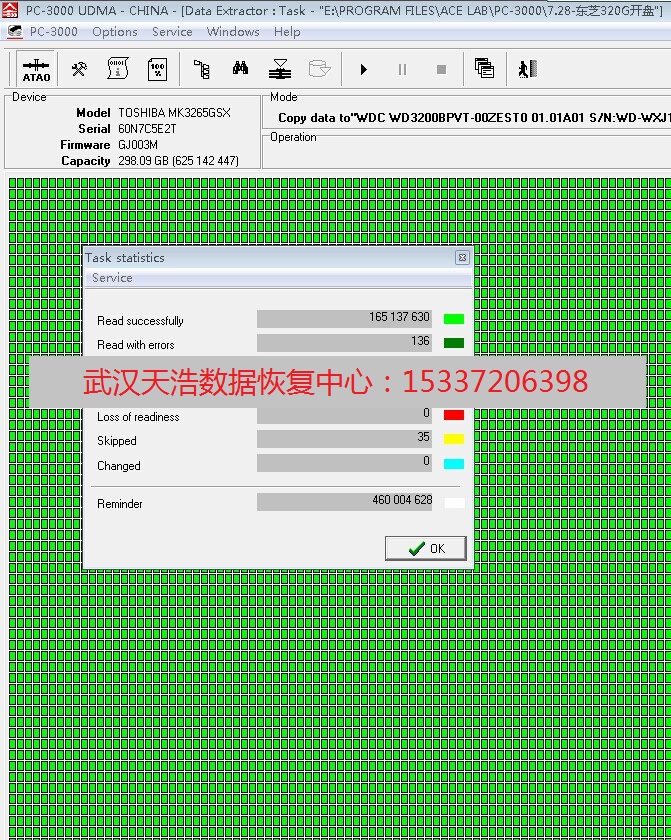The width and height of the screenshot is (671, 840).
Task: Open the Options menu
Action: coord(114,32)
